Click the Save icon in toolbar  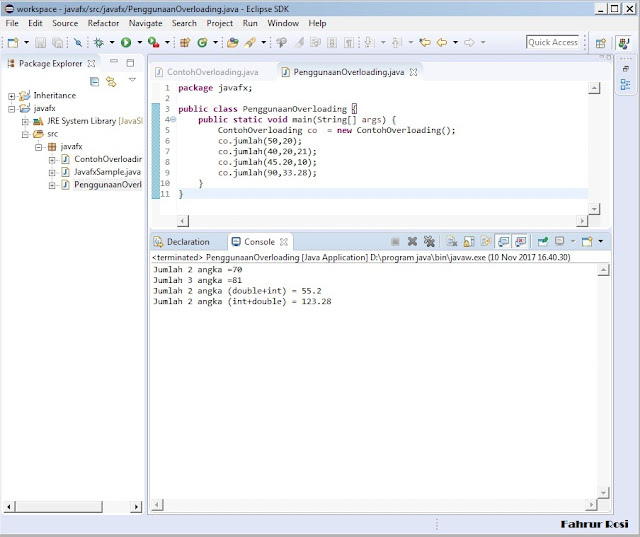point(40,42)
